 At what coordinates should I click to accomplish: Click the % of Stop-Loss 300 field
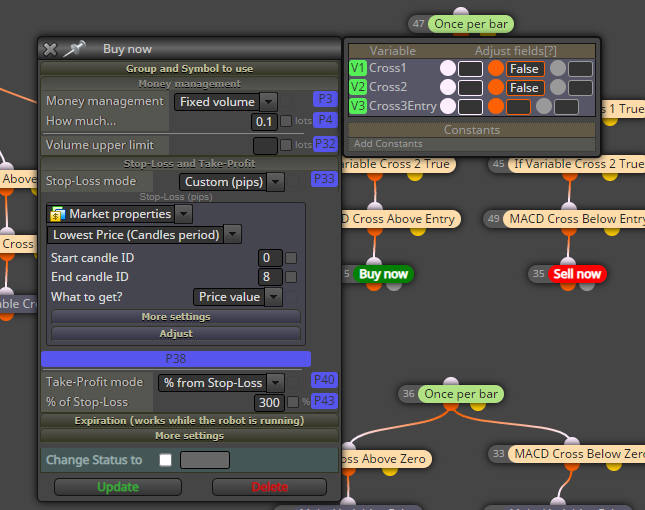tap(269, 402)
